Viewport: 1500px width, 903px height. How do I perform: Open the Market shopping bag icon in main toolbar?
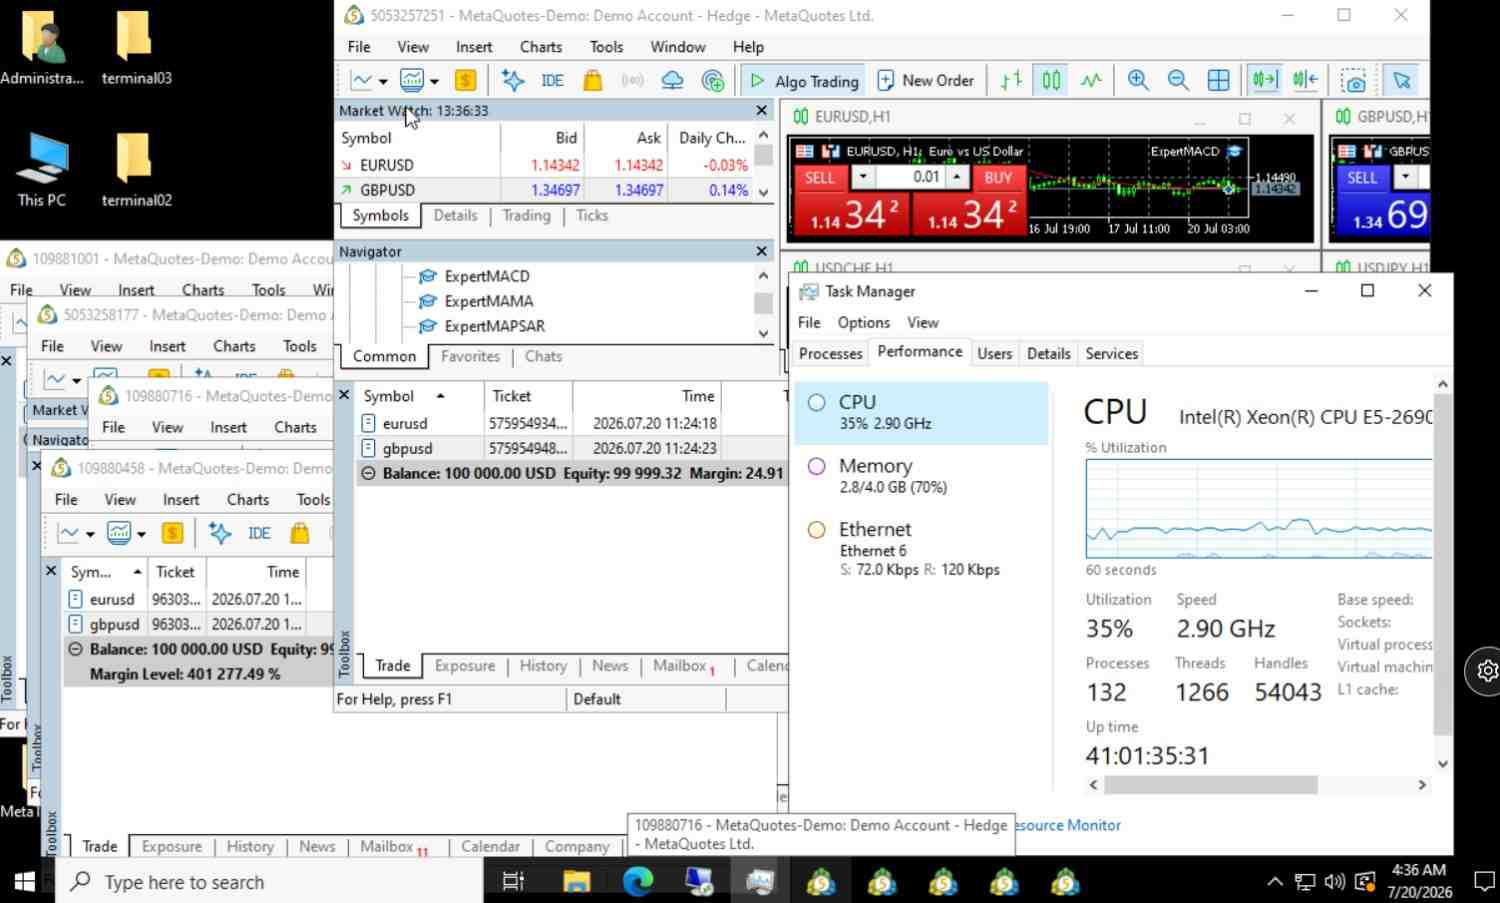(x=593, y=81)
